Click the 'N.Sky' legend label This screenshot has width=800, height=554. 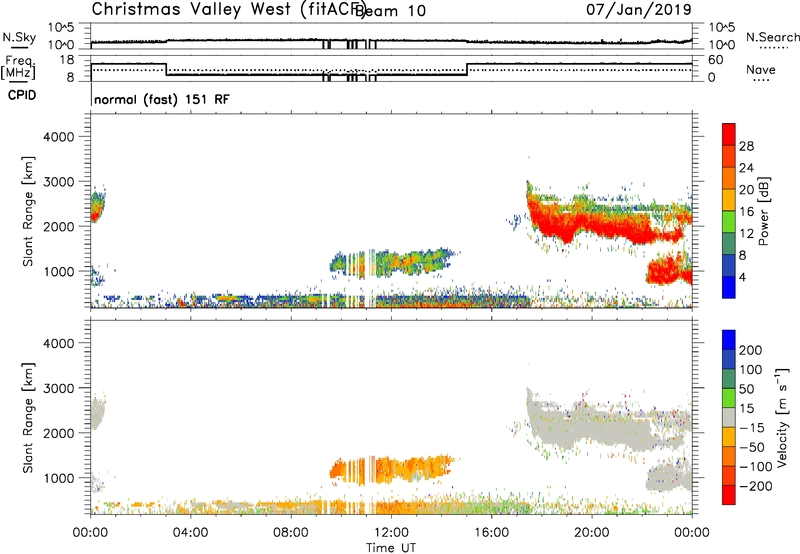click(x=19, y=37)
